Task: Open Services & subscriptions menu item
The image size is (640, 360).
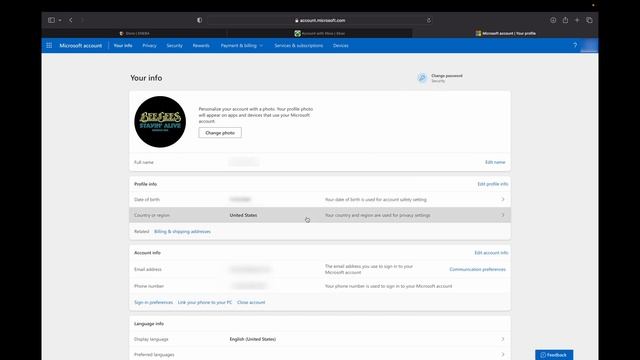Action: coord(298,45)
